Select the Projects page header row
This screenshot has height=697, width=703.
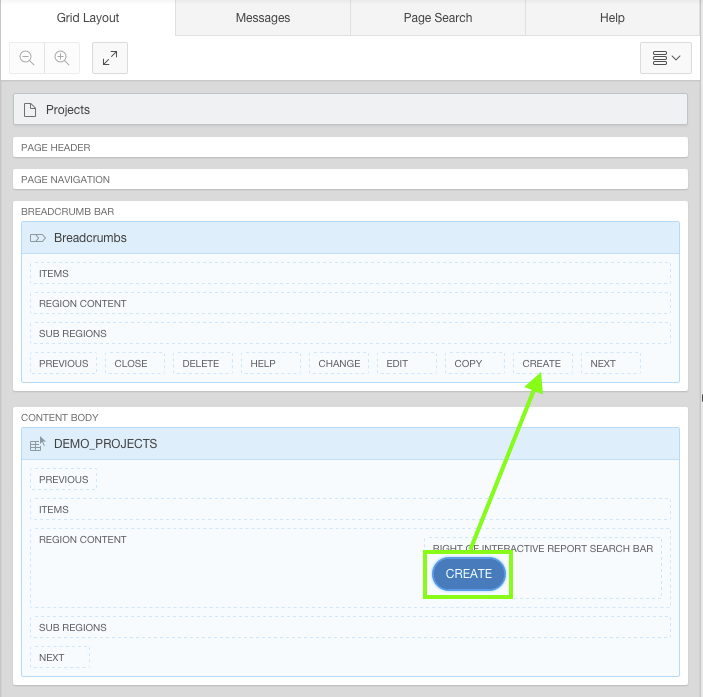tap(350, 109)
